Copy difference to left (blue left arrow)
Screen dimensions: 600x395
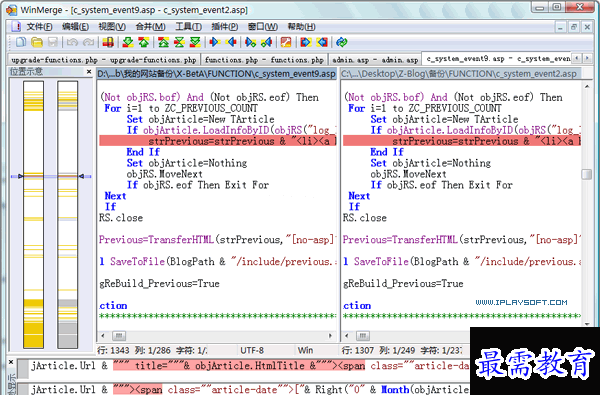231,42
